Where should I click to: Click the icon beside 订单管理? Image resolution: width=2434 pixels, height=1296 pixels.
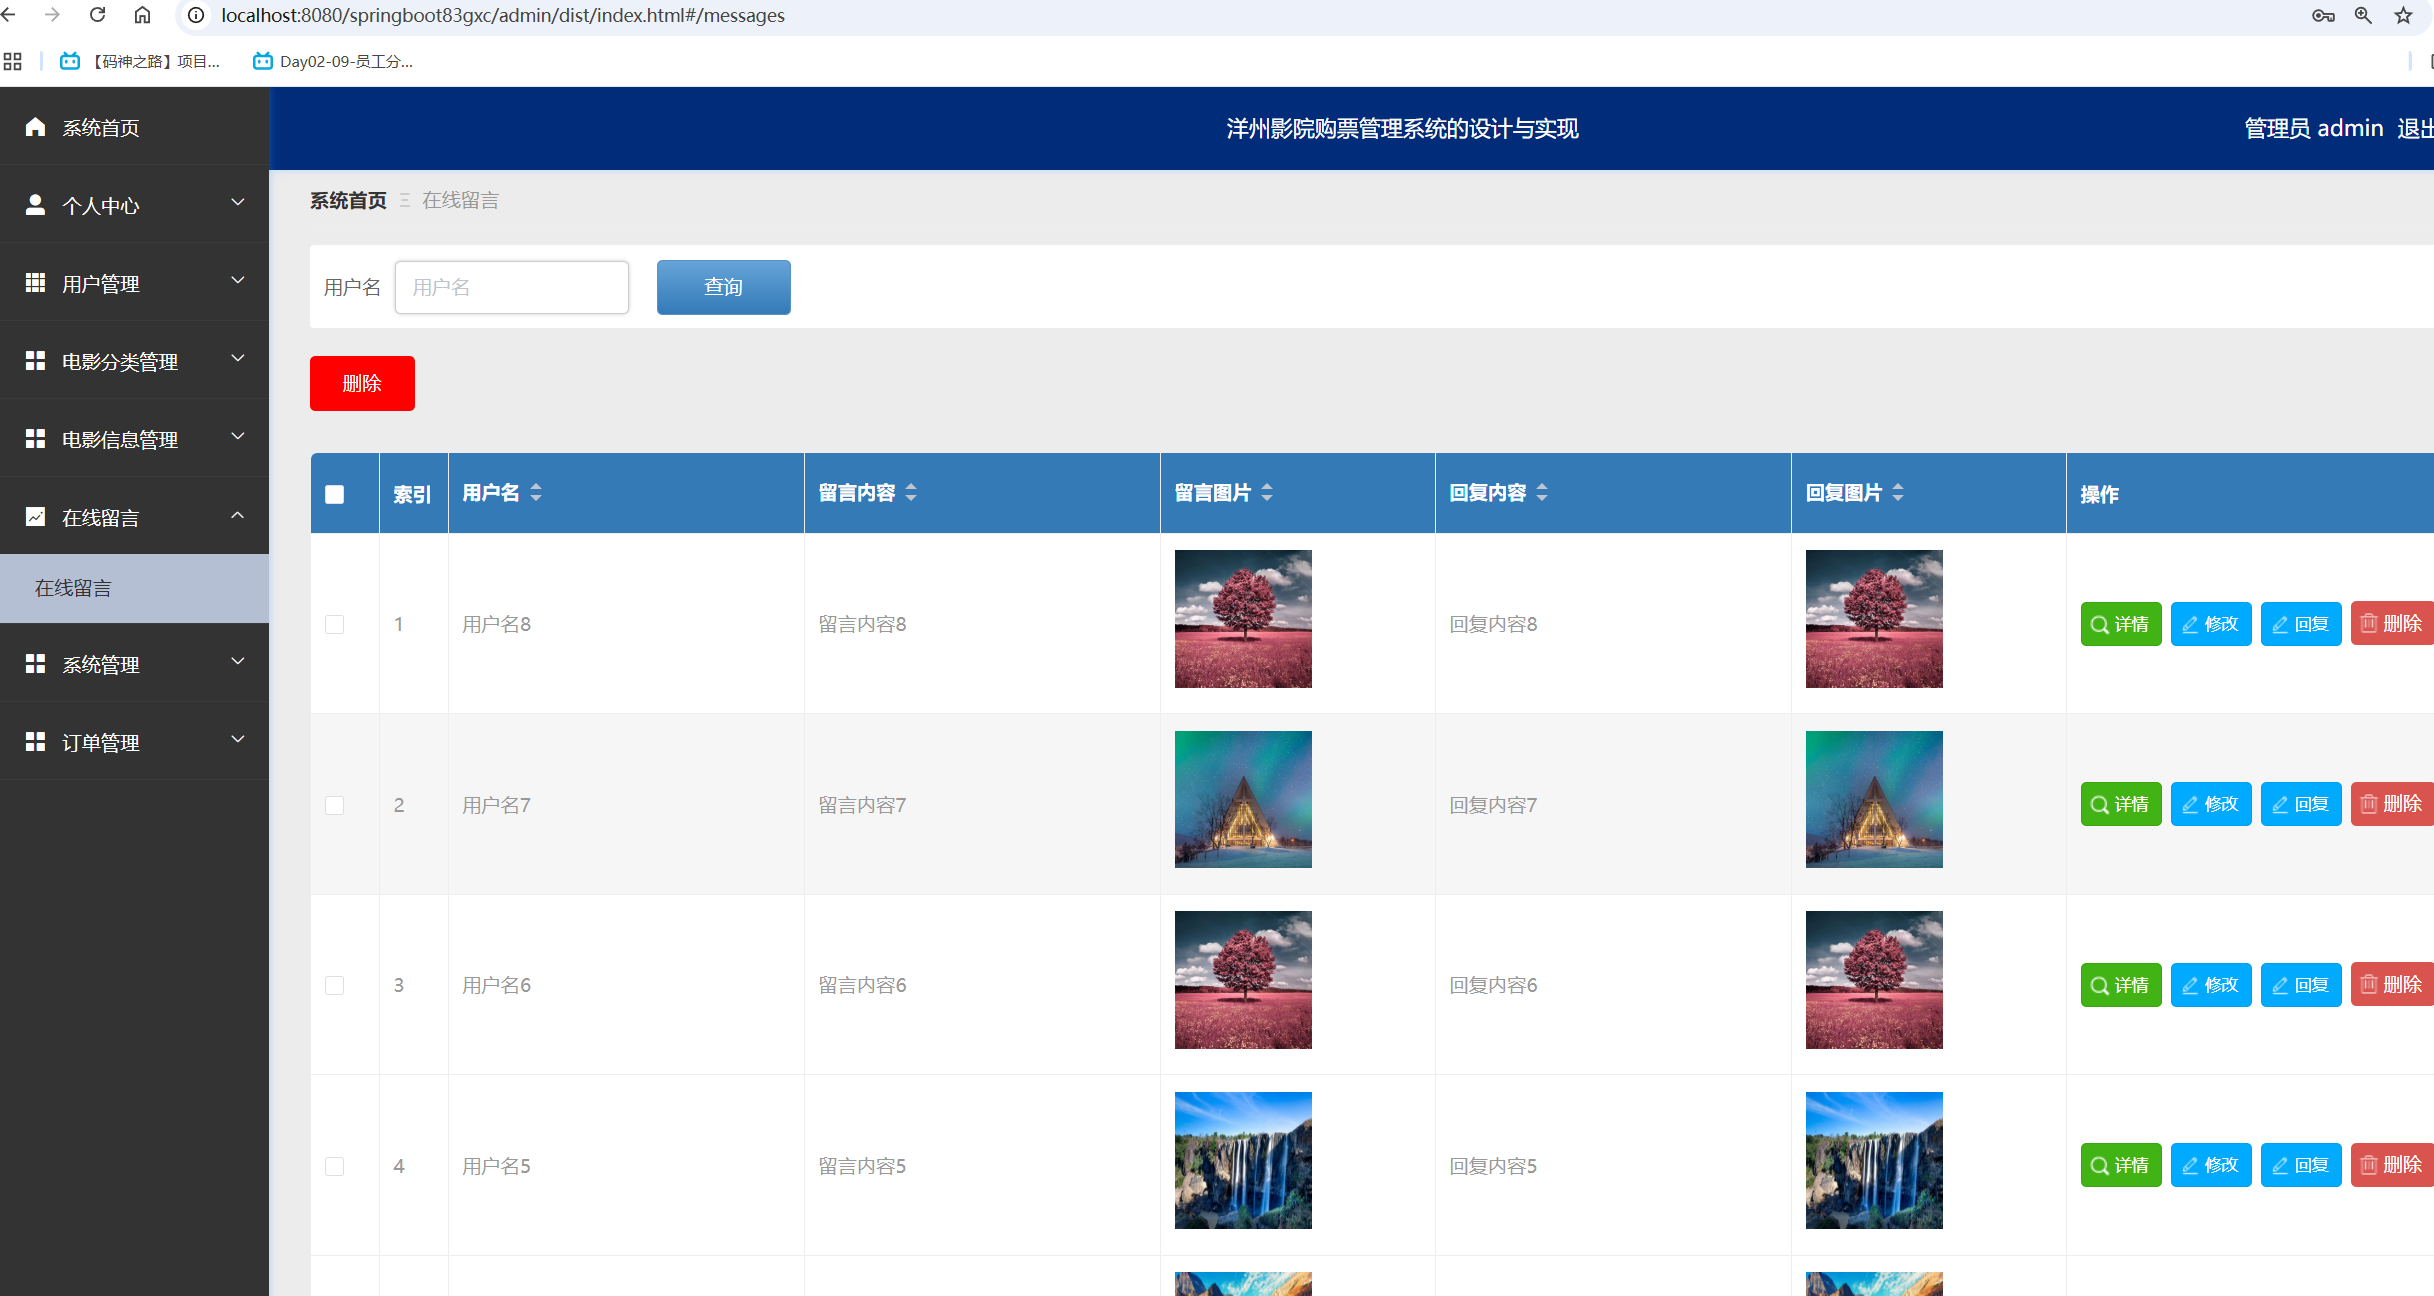coord(35,742)
